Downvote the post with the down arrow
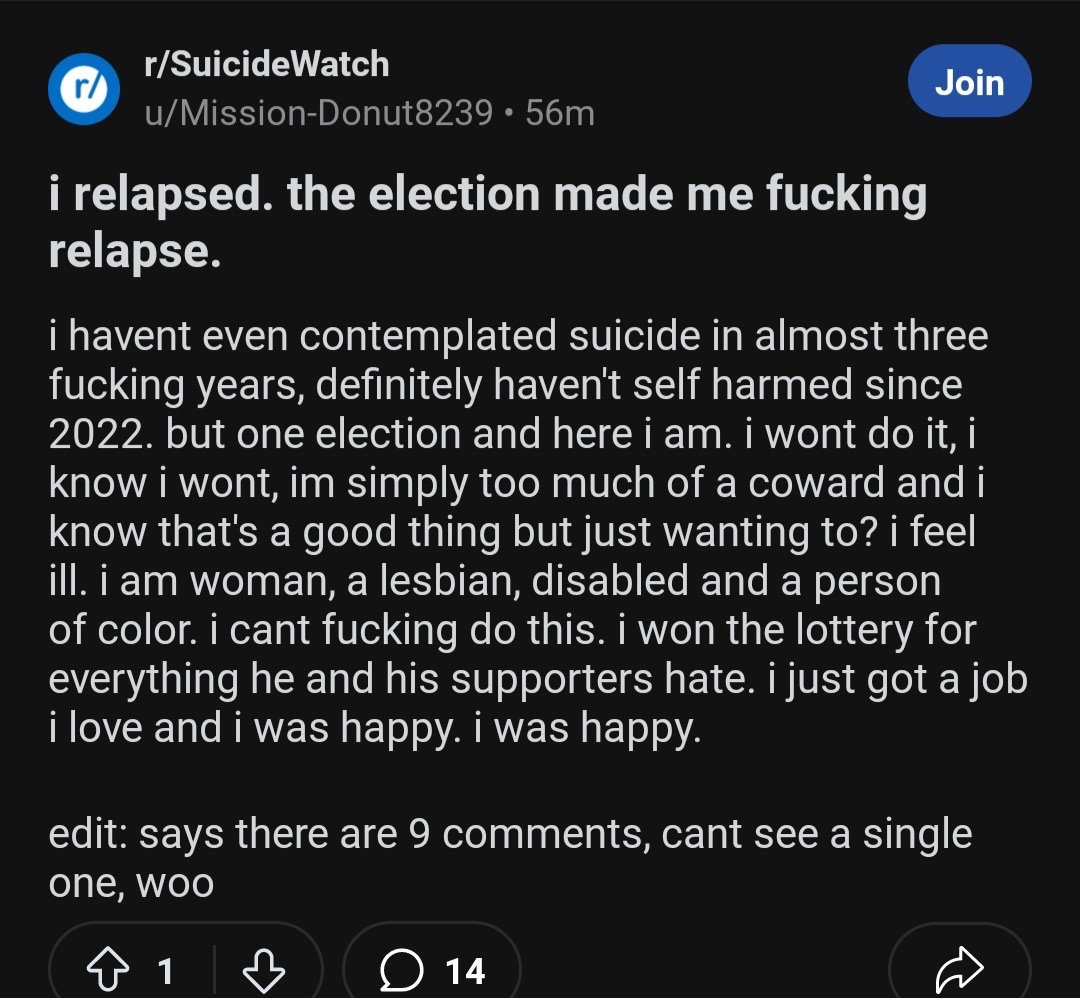 (x=265, y=970)
